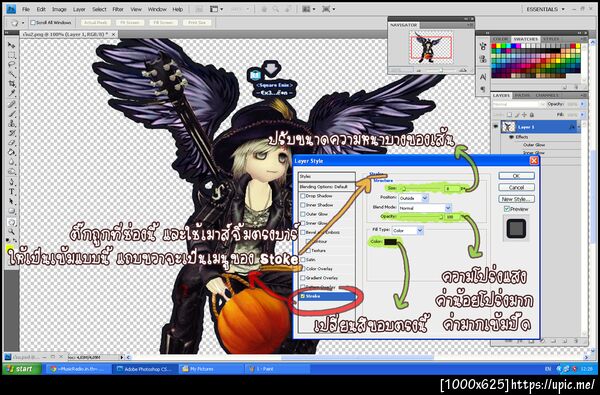Click the stroke Size value field

click(x=452, y=188)
